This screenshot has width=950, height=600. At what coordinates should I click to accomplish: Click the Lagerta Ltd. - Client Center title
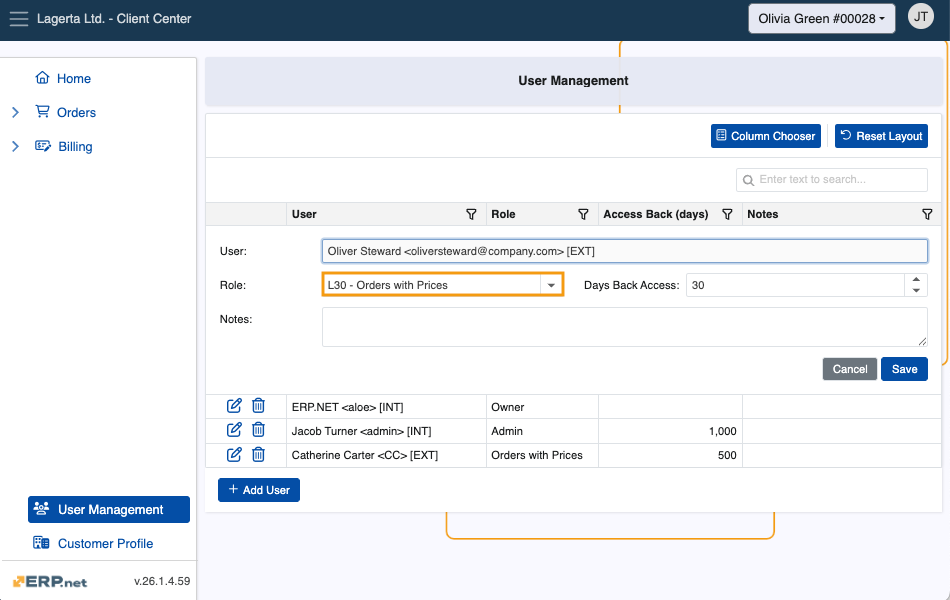[x=114, y=19]
